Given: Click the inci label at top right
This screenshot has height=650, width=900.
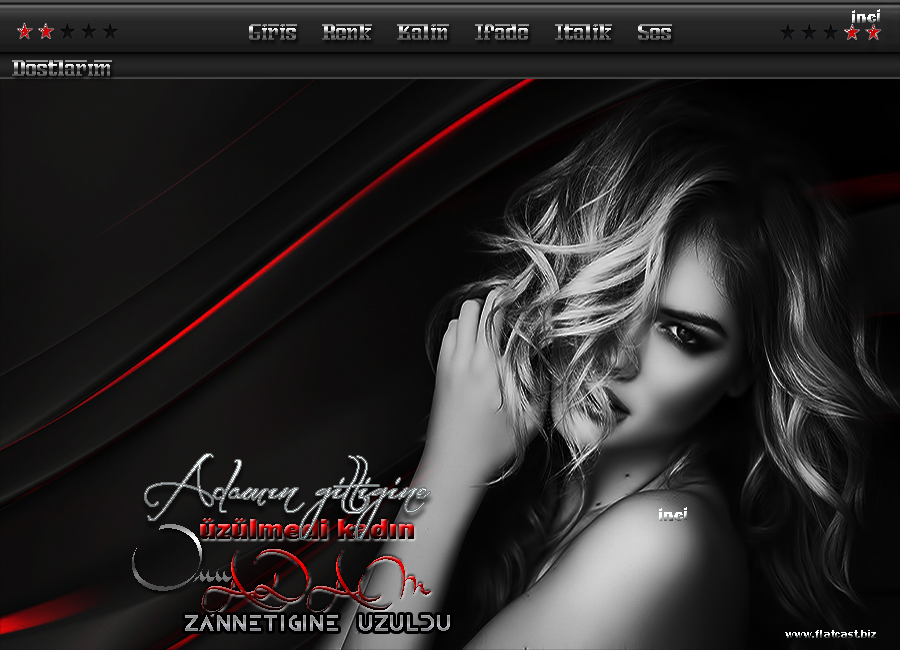Looking at the screenshot, I should click(865, 16).
